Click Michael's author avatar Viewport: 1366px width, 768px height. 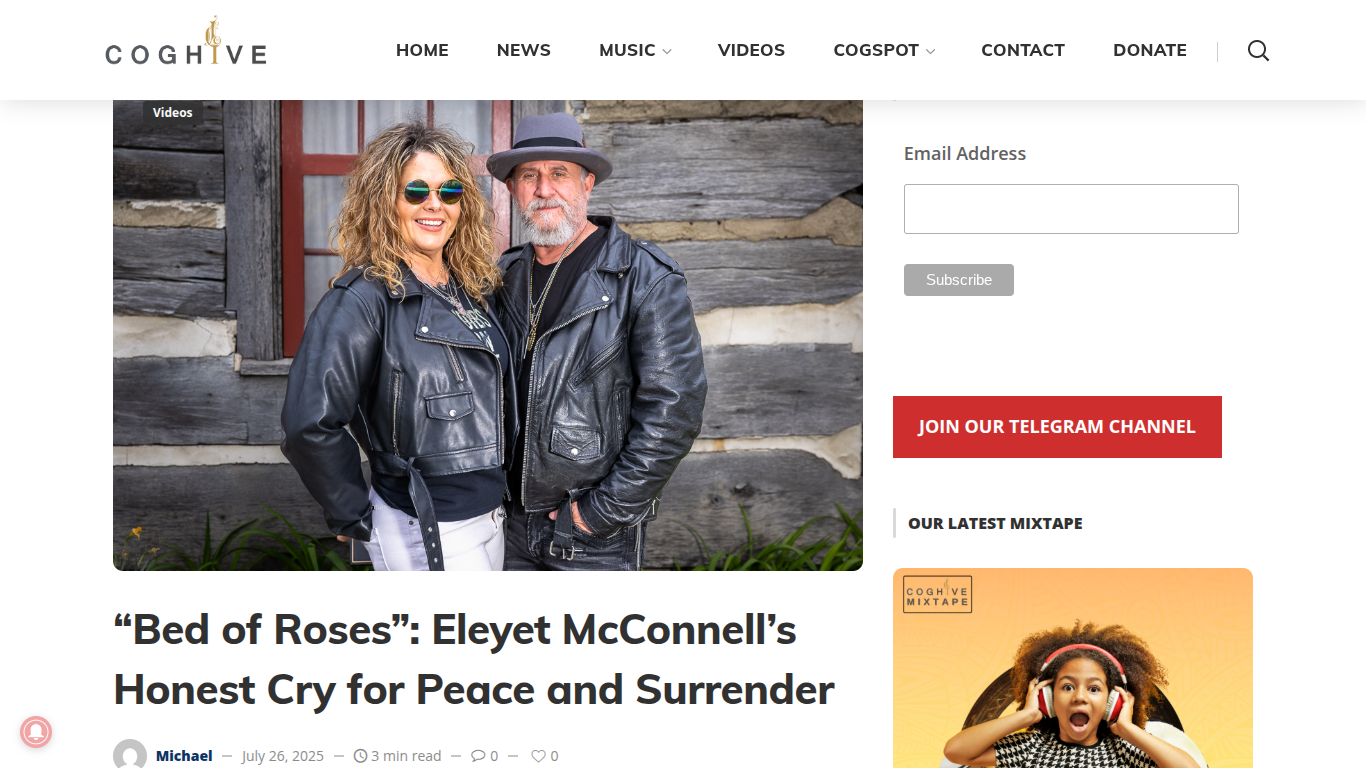pos(130,755)
